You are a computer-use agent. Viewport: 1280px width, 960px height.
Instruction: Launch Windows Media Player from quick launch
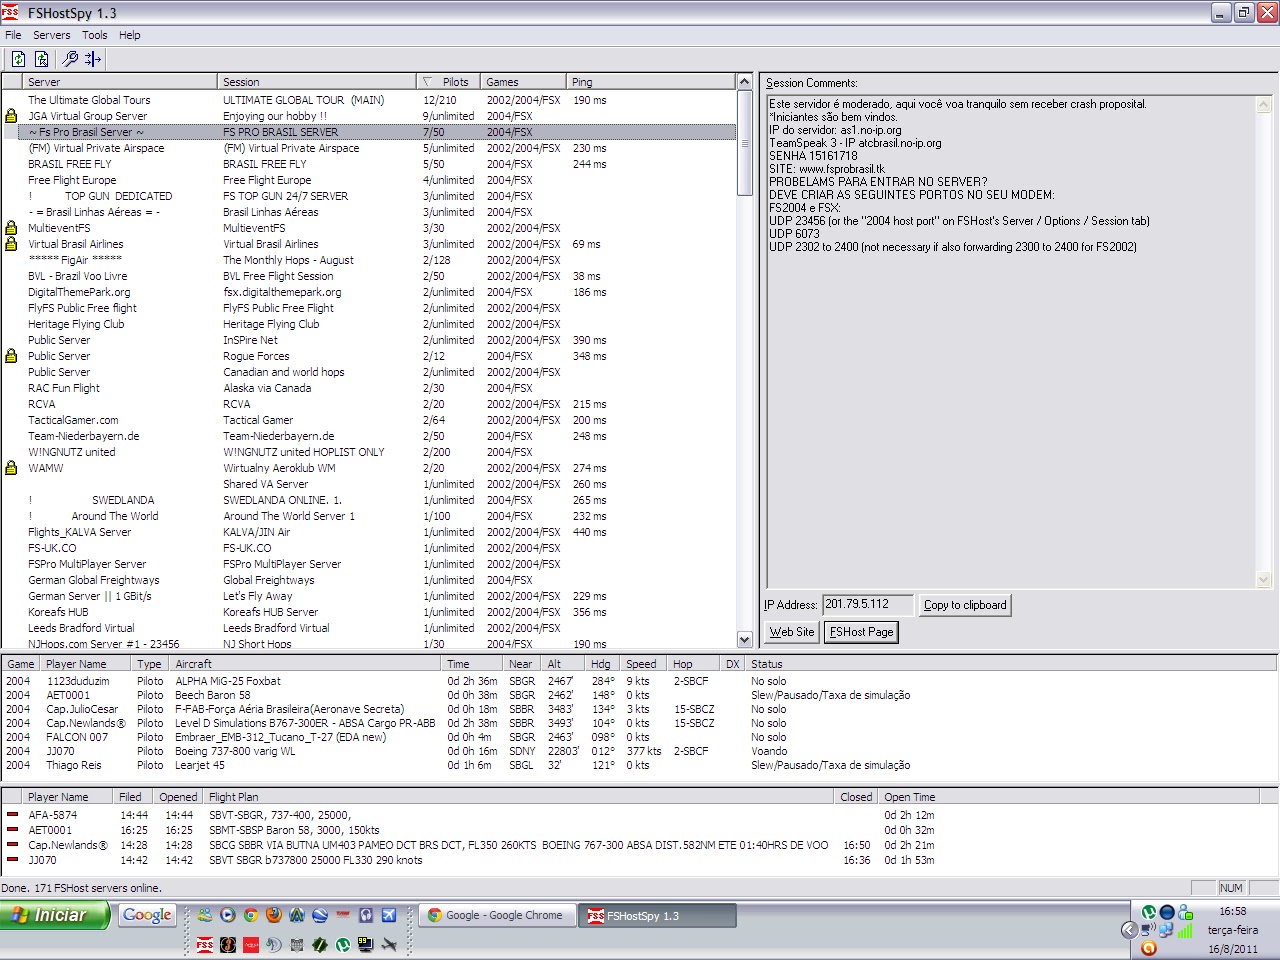click(x=227, y=915)
